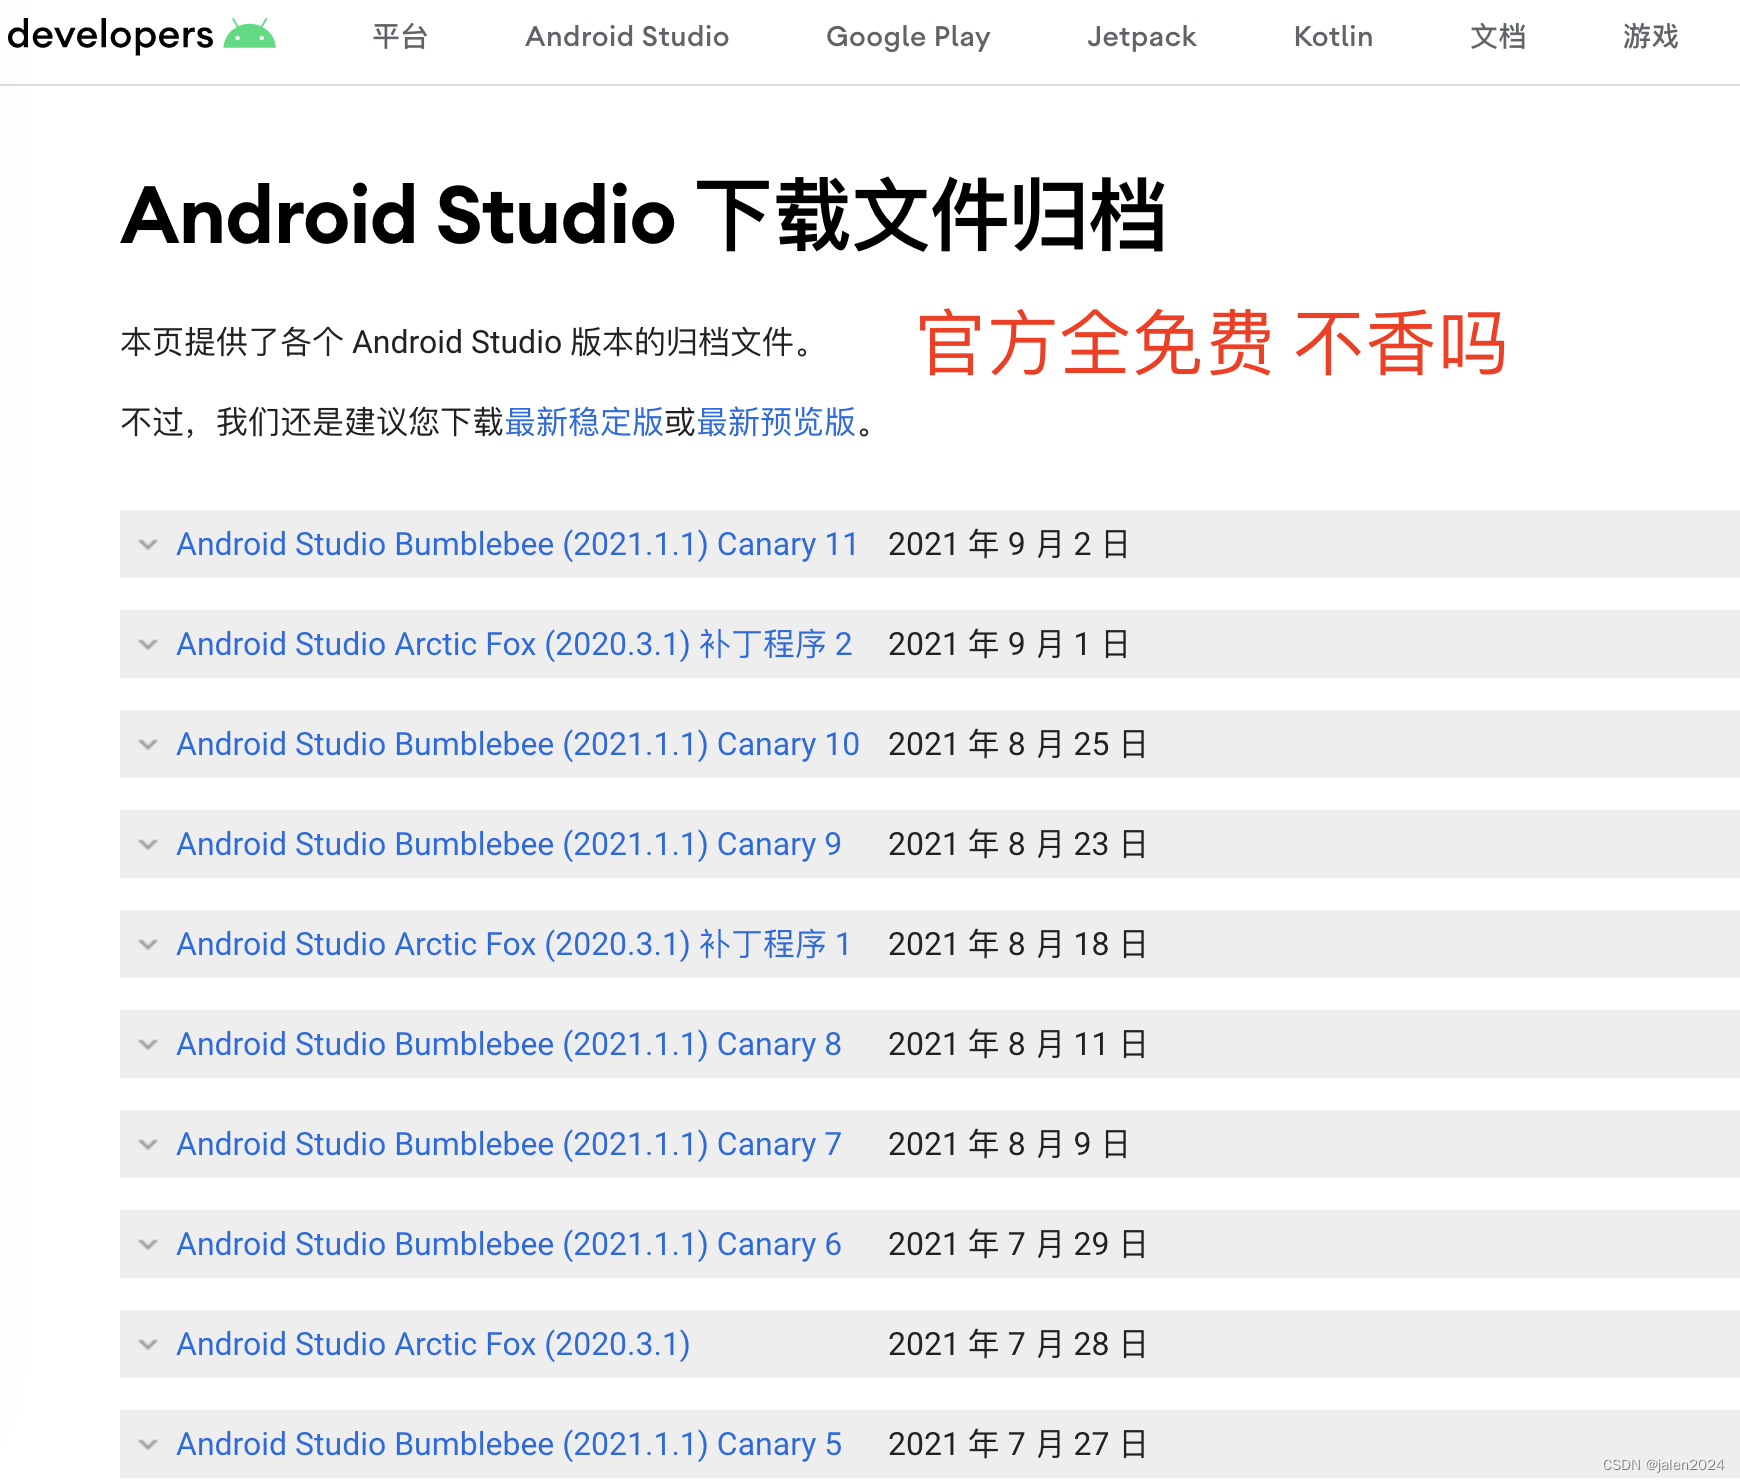Expand chevron for Bumblebee Canary 8
This screenshot has height=1482, width=1740.
(x=148, y=1044)
